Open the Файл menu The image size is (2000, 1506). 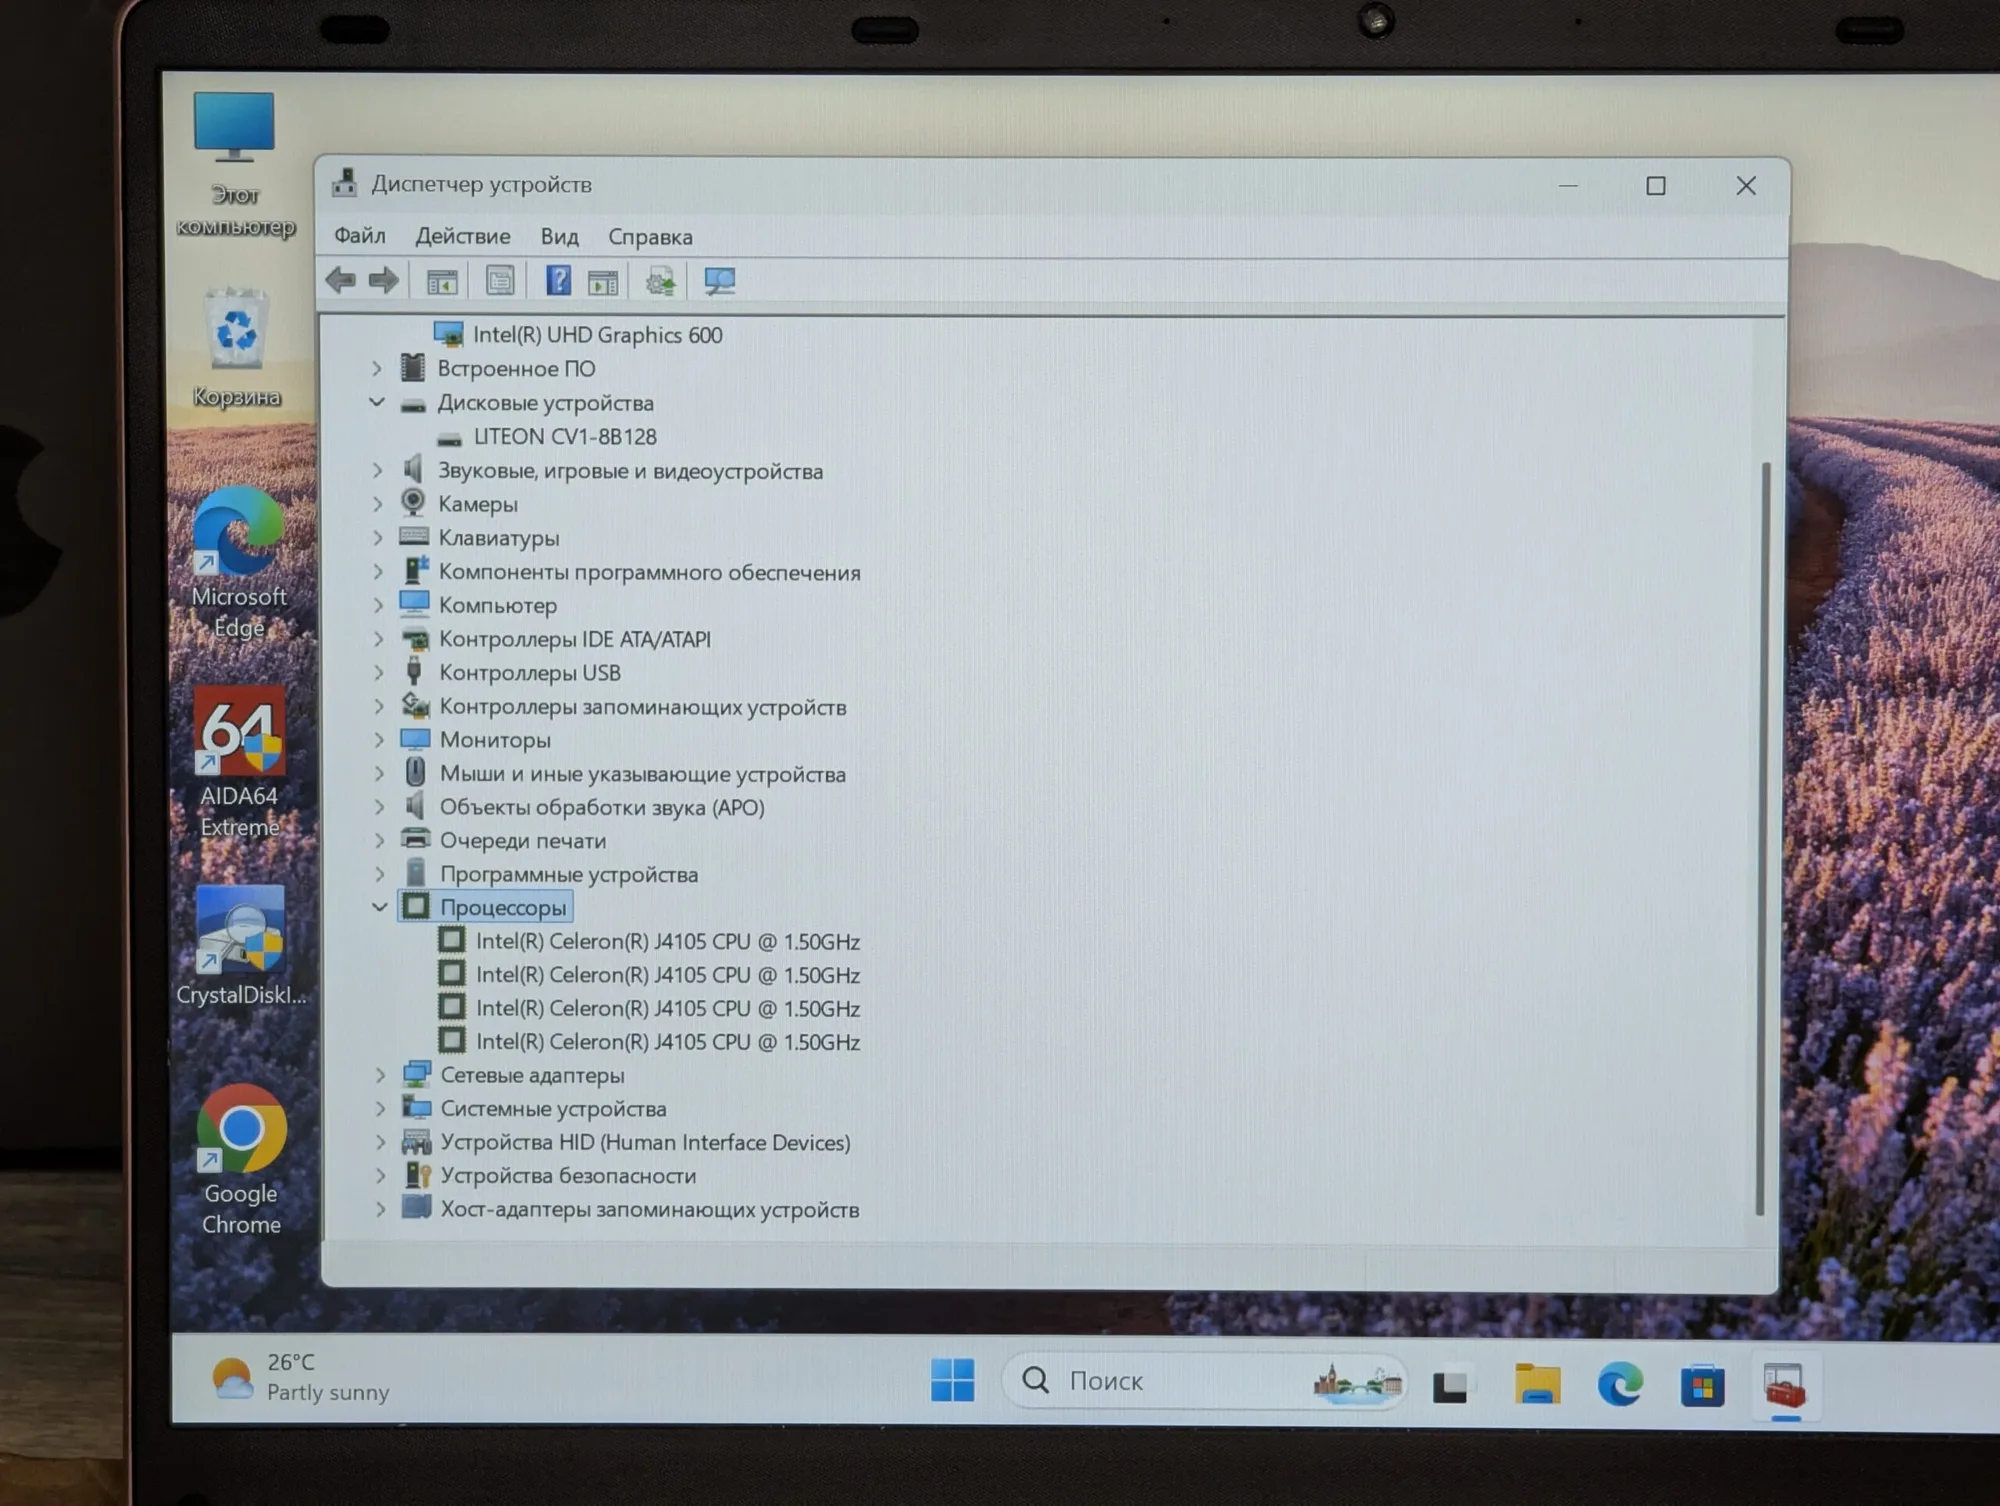coord(359,236)
